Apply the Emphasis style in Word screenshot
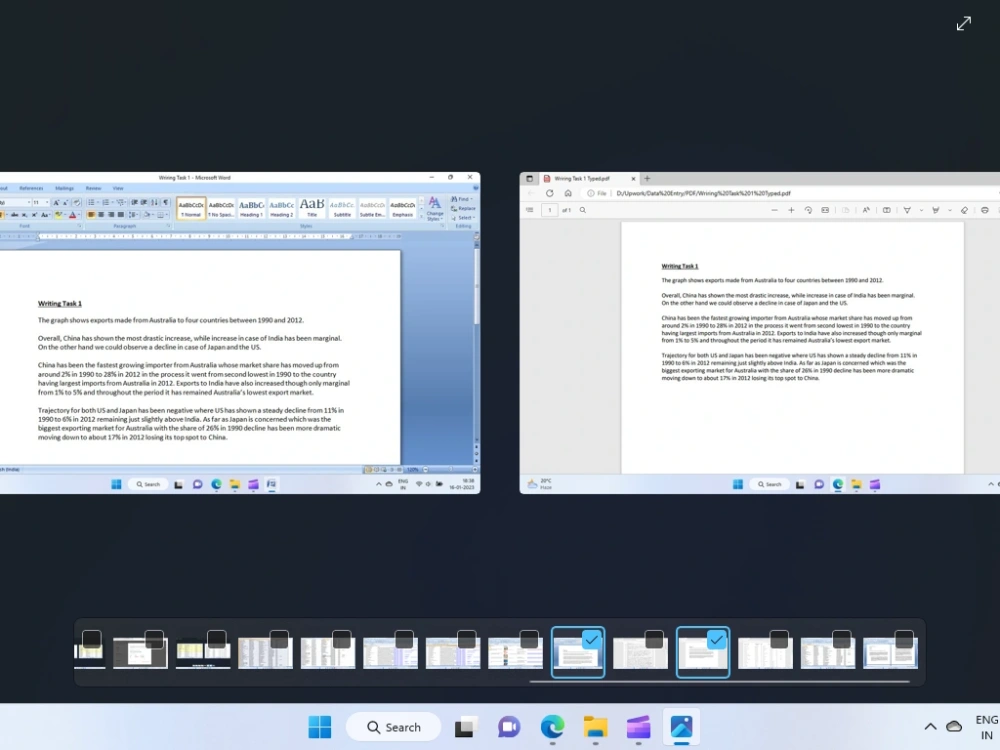This screenshot has width=1000, height=750. (x=402, y=208)
